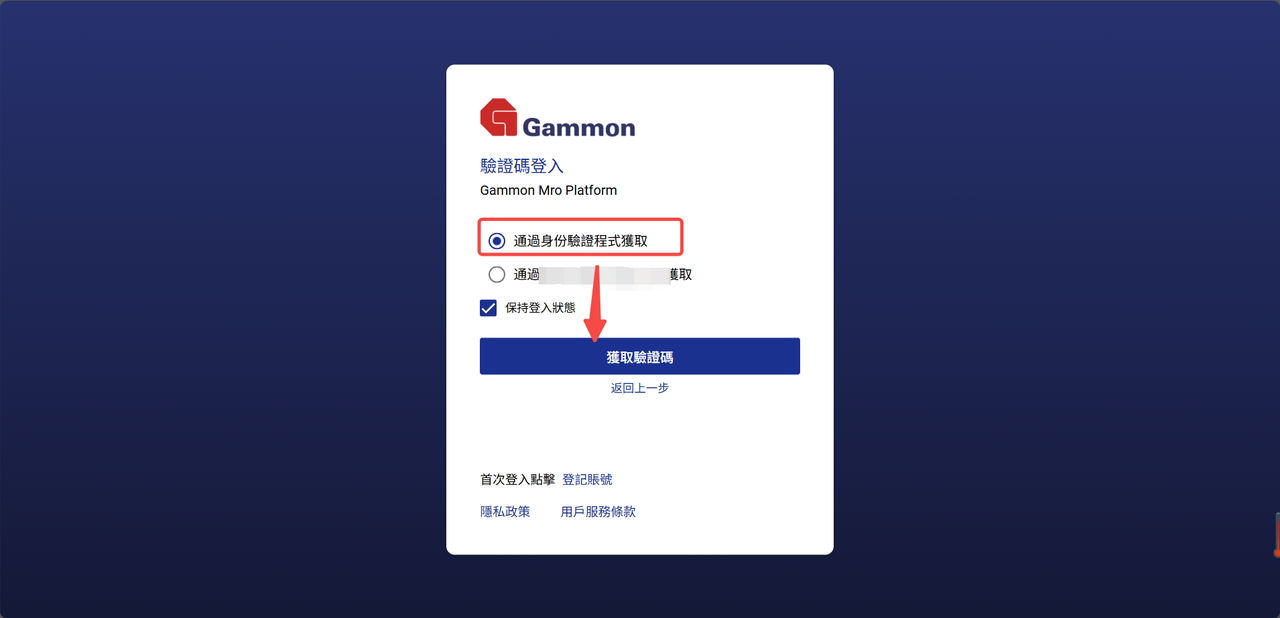Screen dimensions: 1280x618
Task: Click the 獲取 text ending the second option
Action: (x=680, y=274)
